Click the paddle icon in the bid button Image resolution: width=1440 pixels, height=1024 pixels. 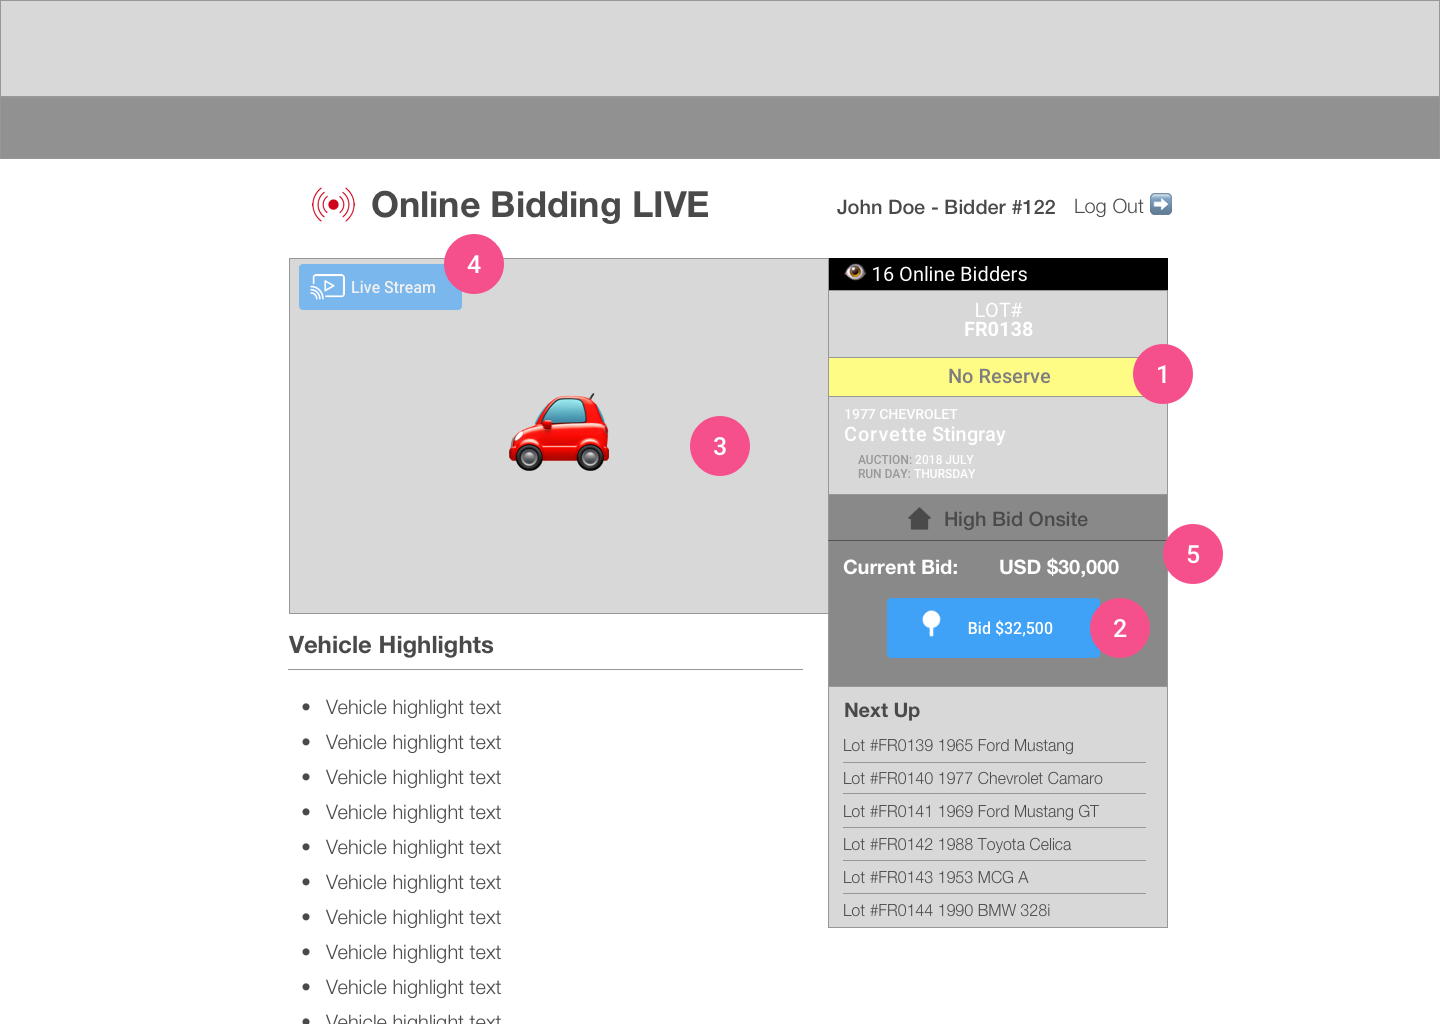(931, 623)
